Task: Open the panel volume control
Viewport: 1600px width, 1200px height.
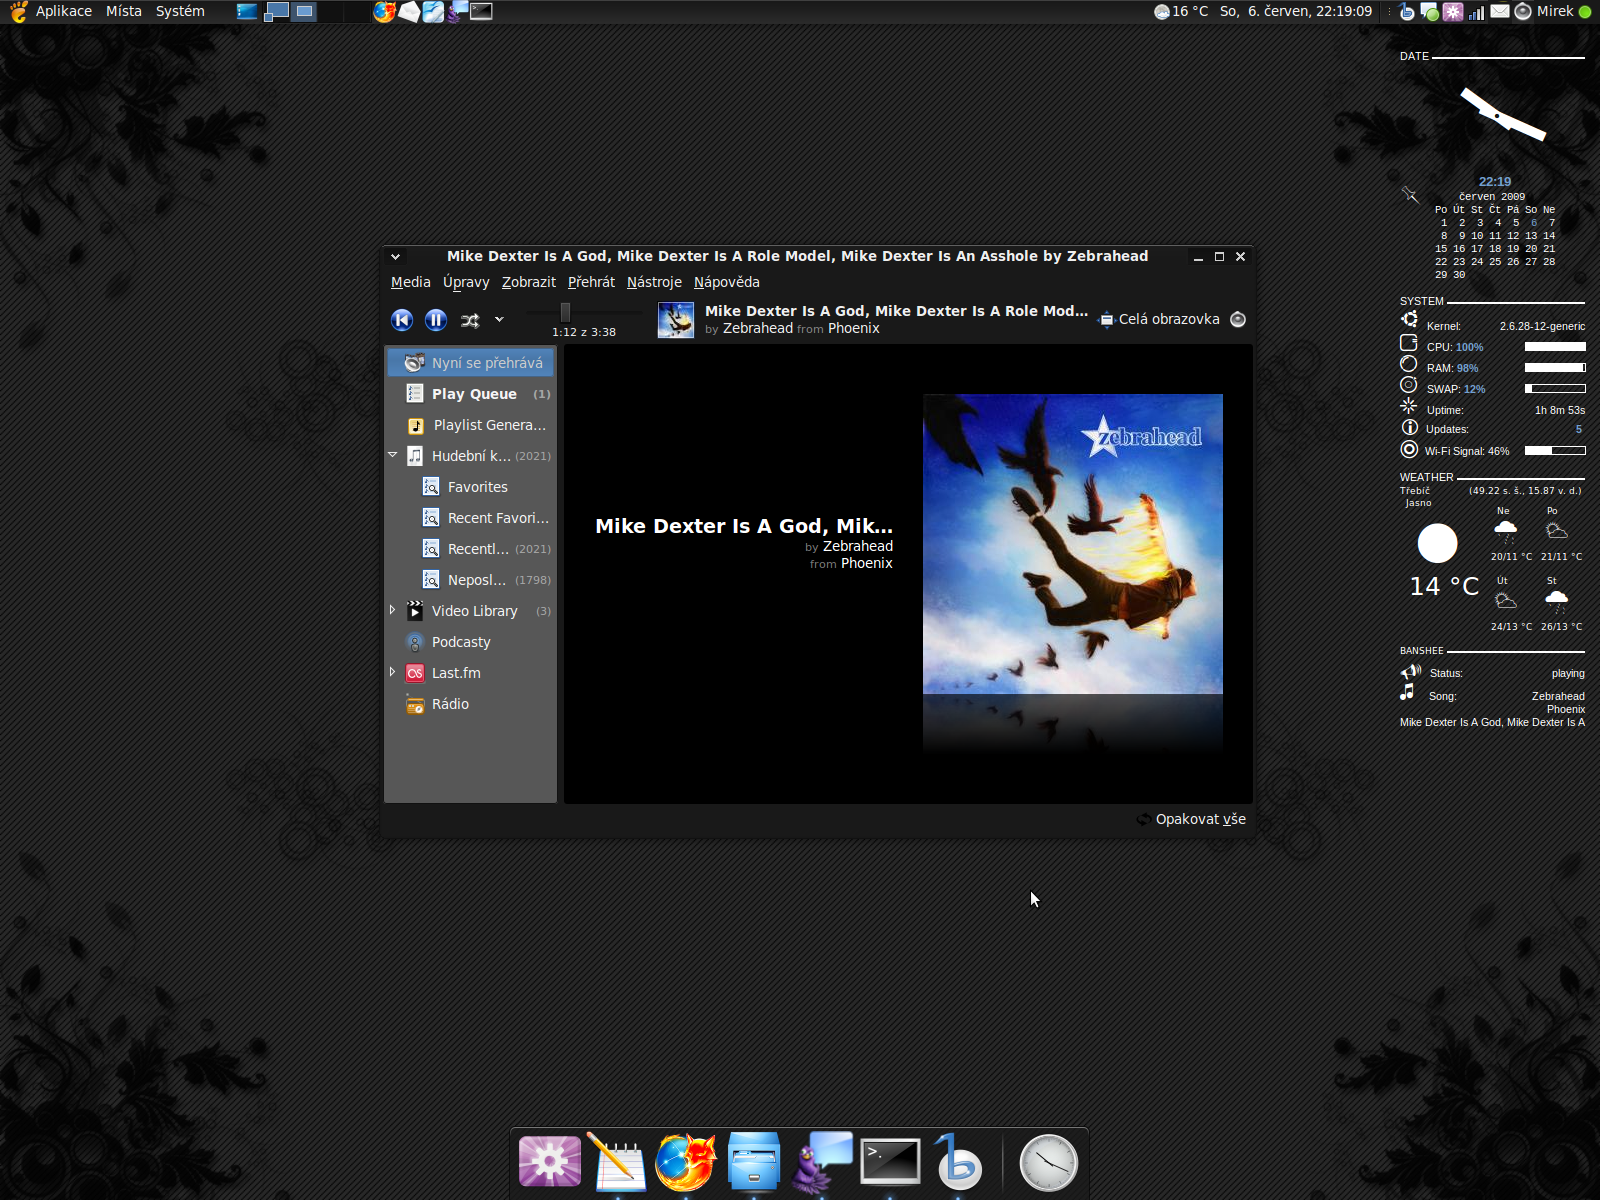Action: 1523,12
